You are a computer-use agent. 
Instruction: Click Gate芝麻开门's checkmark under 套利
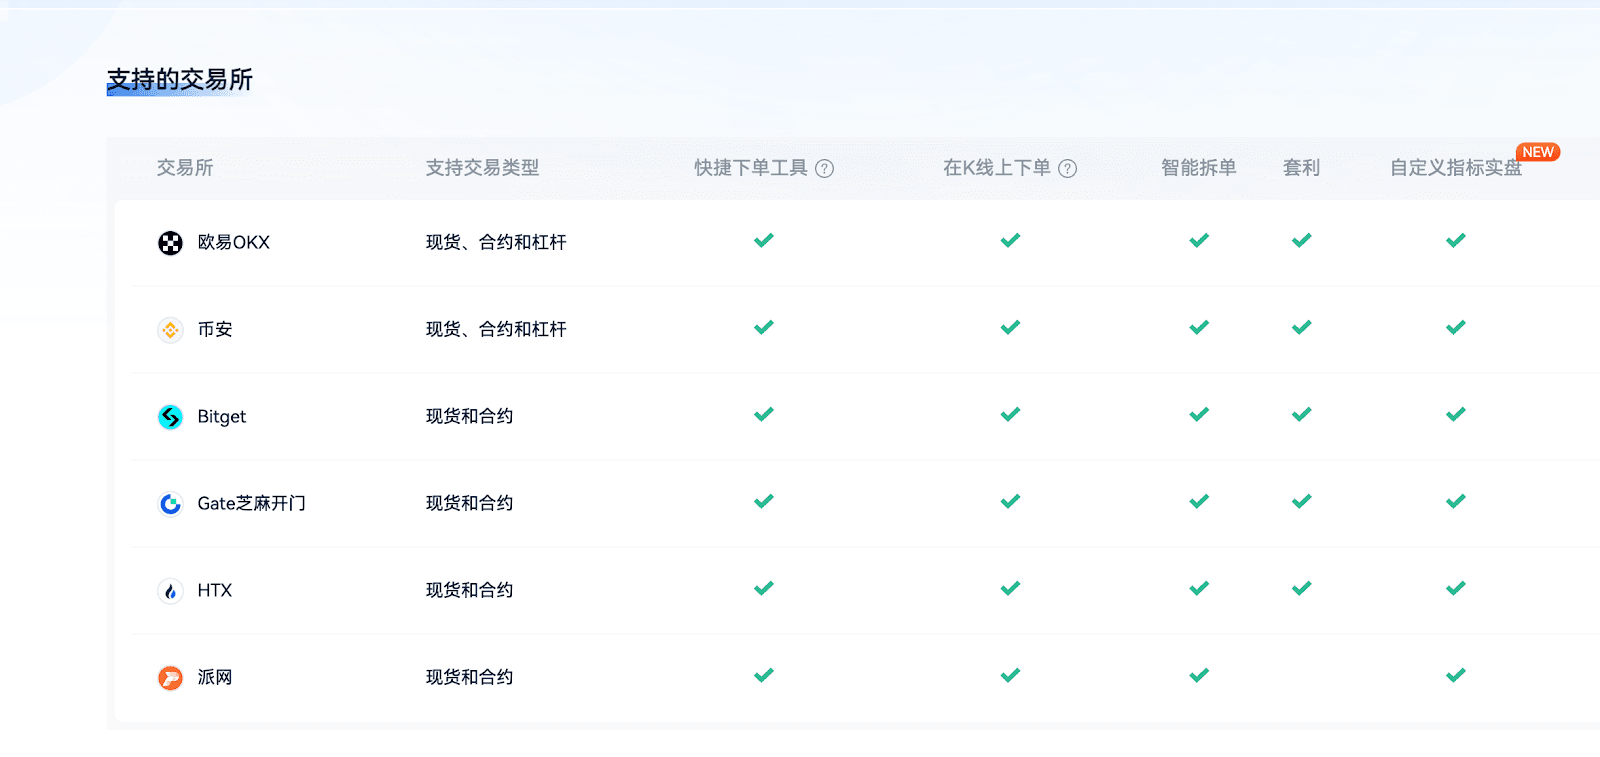click(1302, 501)
